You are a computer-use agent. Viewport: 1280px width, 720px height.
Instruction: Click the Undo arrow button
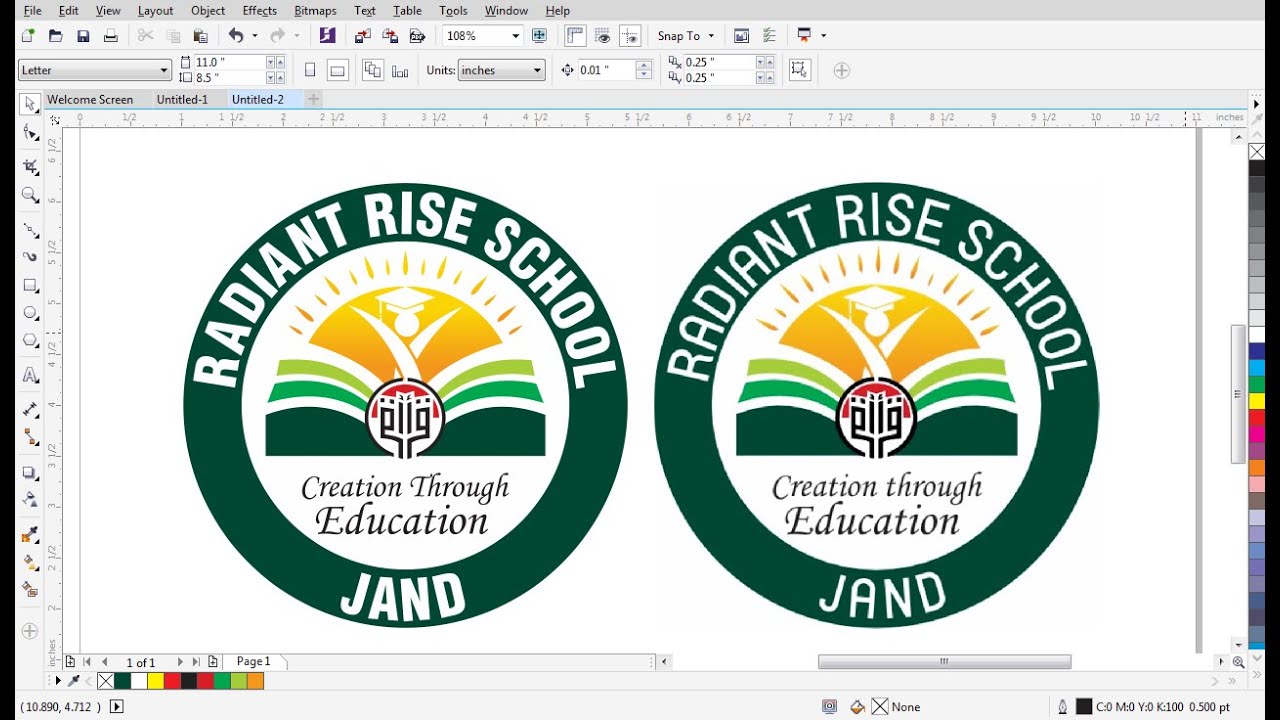point(235,36)
